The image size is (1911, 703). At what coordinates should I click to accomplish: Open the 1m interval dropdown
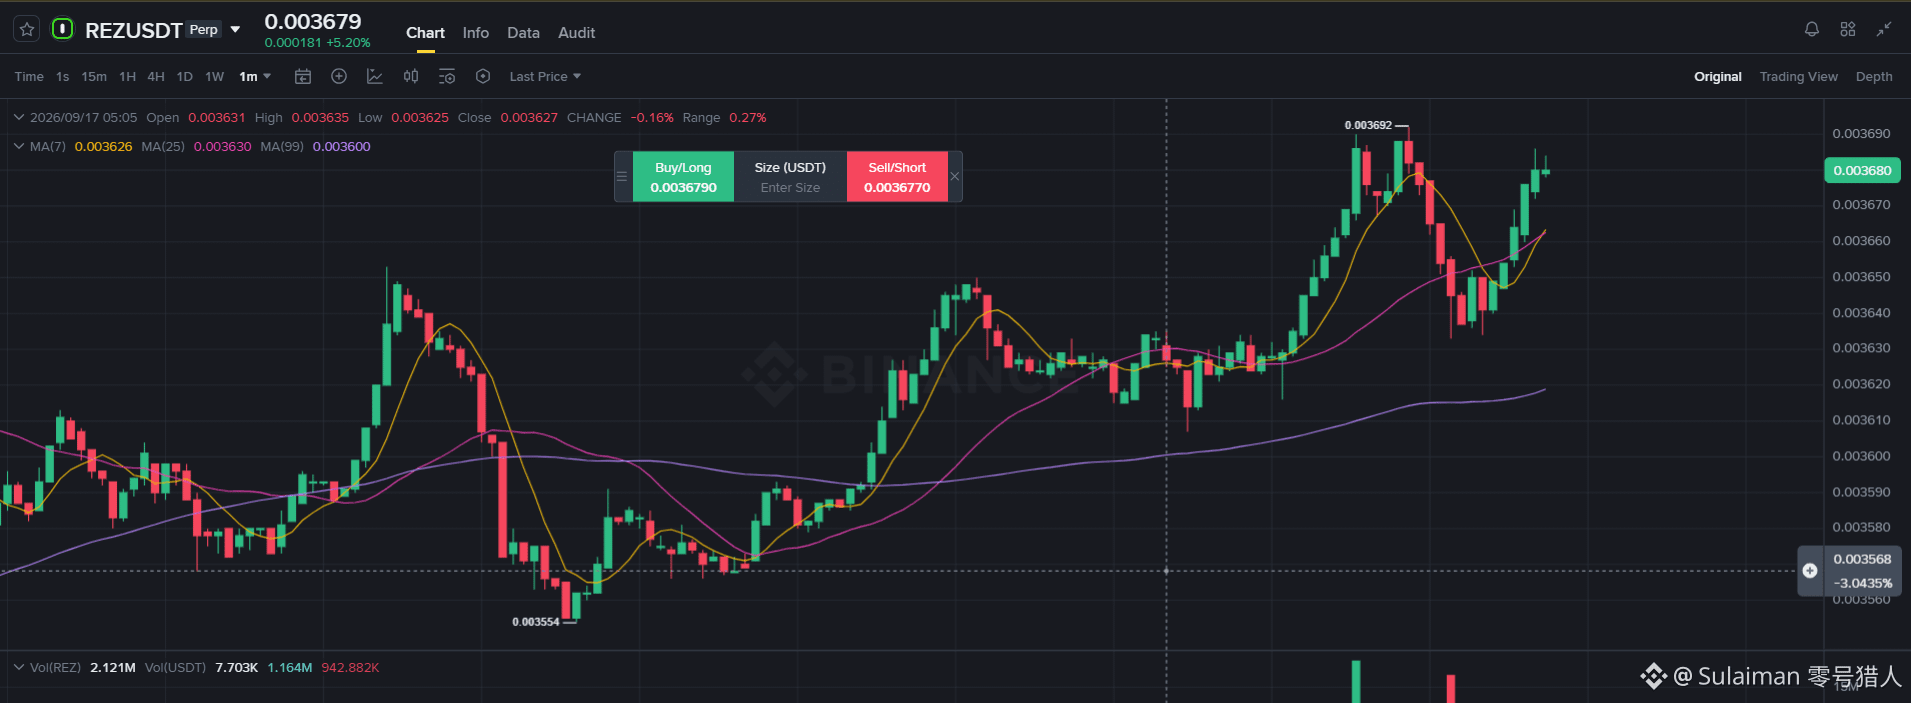255,76
